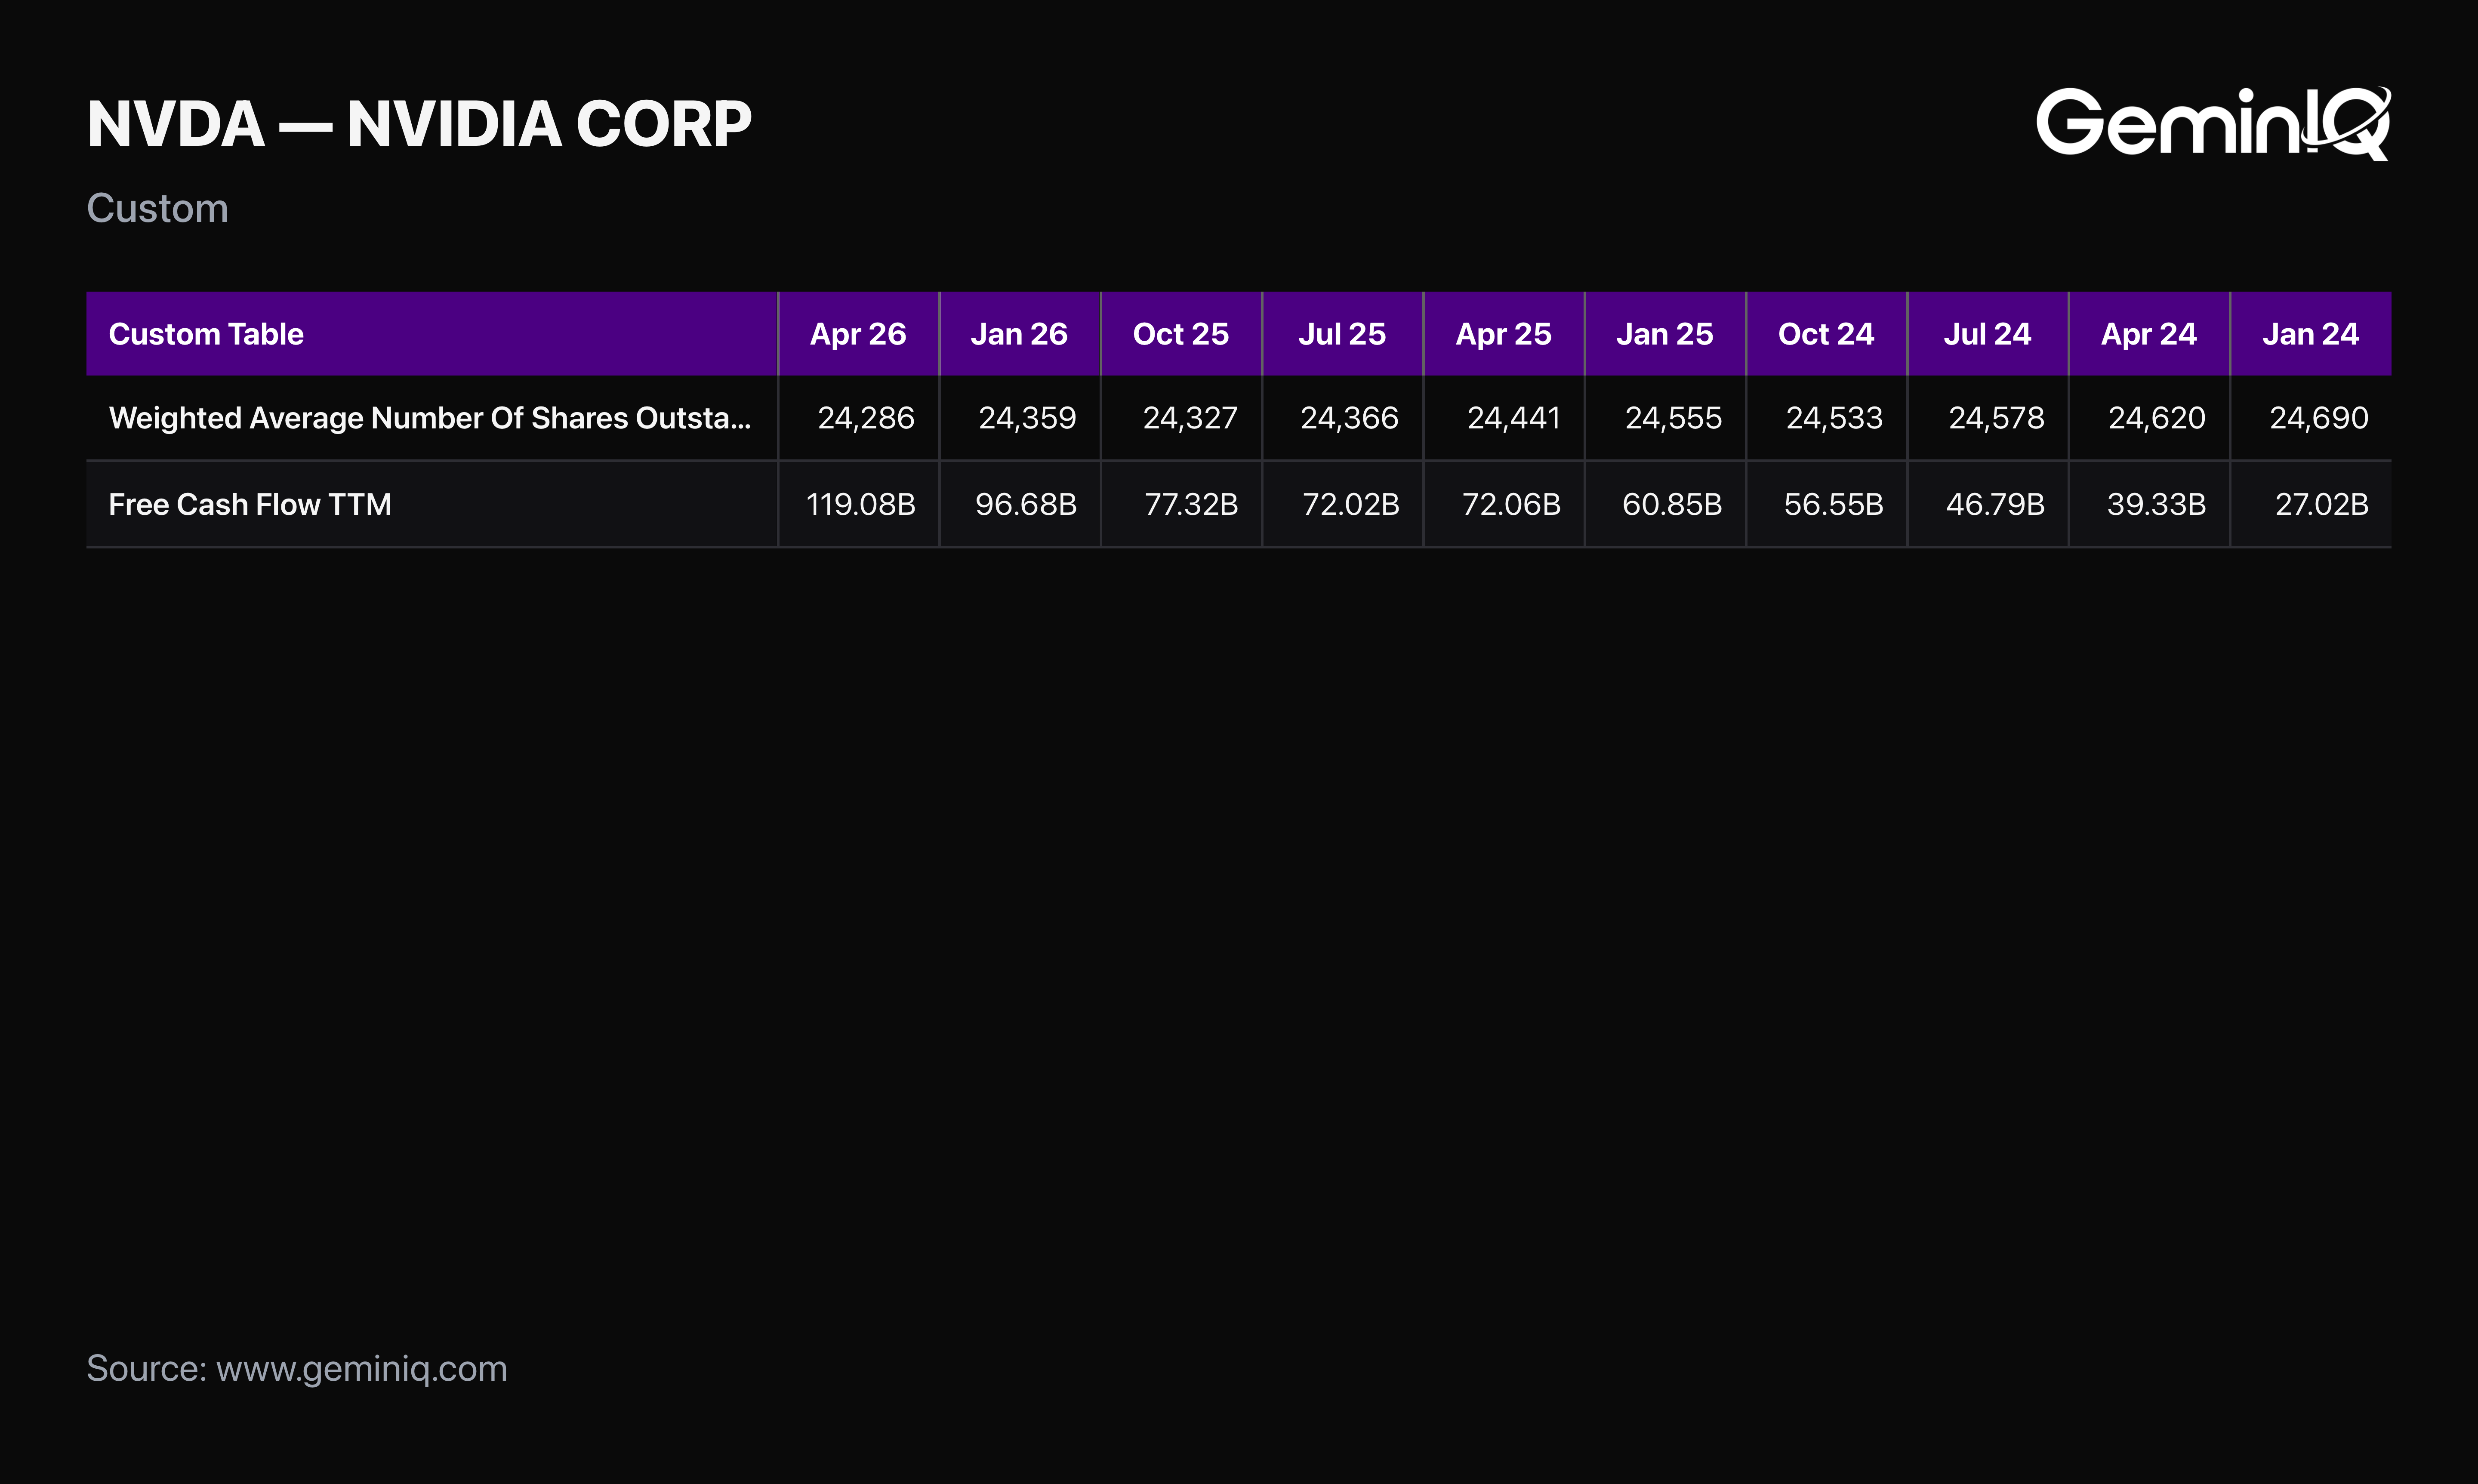Click the free cash flow value 27.02B
This screenshot has height=1484, width=2478.
[x=2322, y=504]
